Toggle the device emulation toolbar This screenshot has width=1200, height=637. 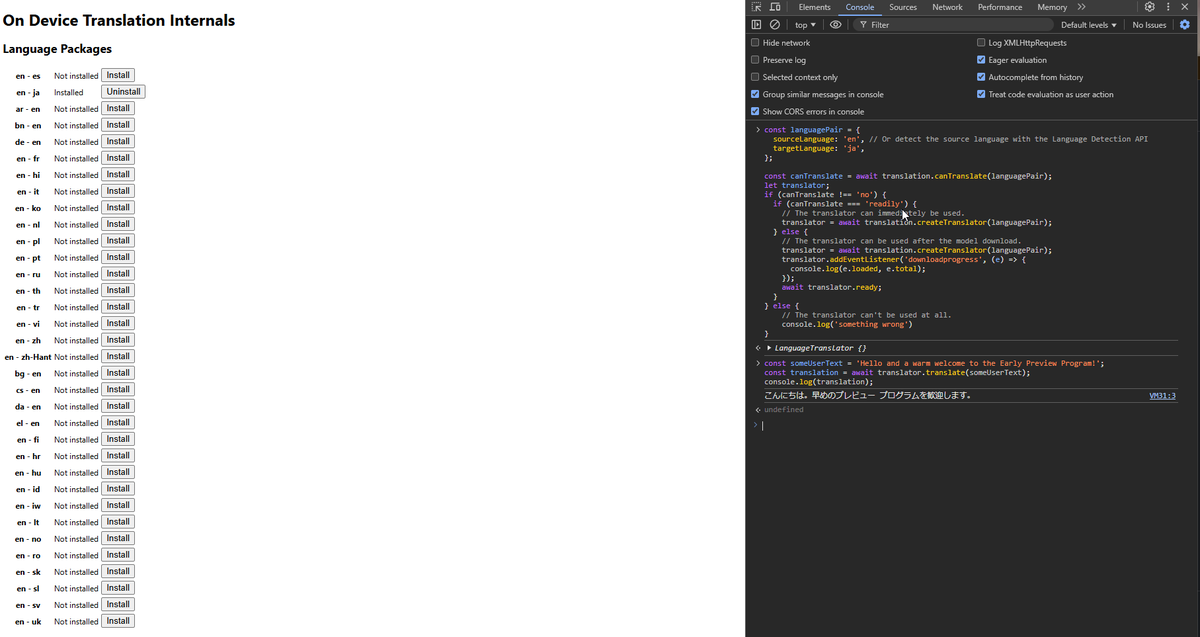[775, 6]
